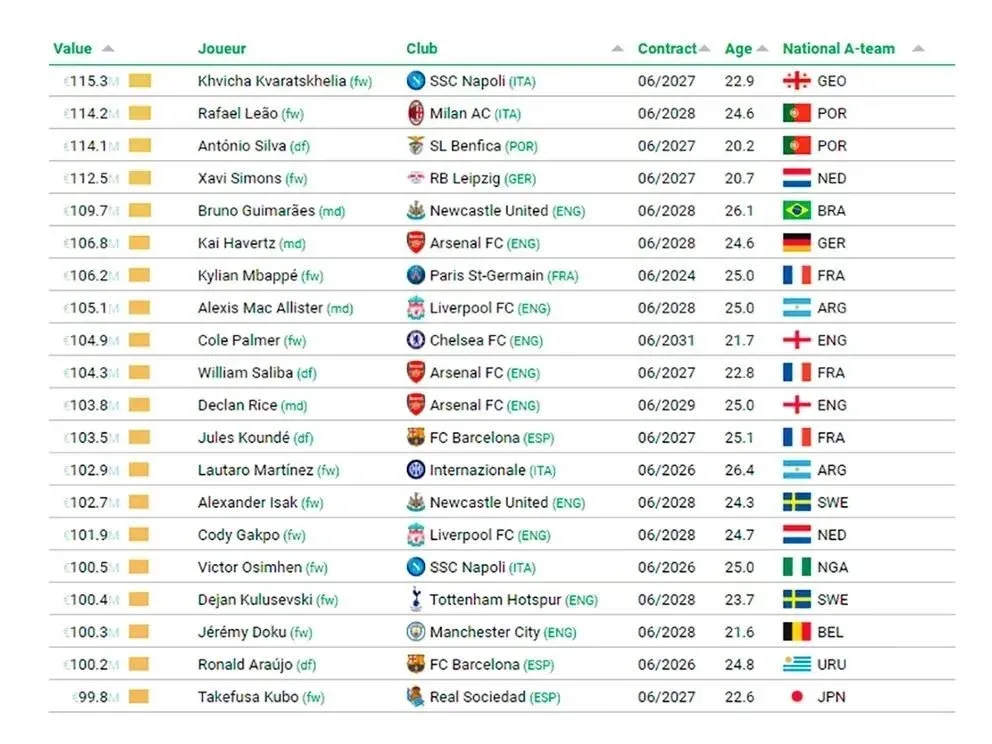Sort by Club using its header arrow
992x744 pixels.
[x=618, y=49]
